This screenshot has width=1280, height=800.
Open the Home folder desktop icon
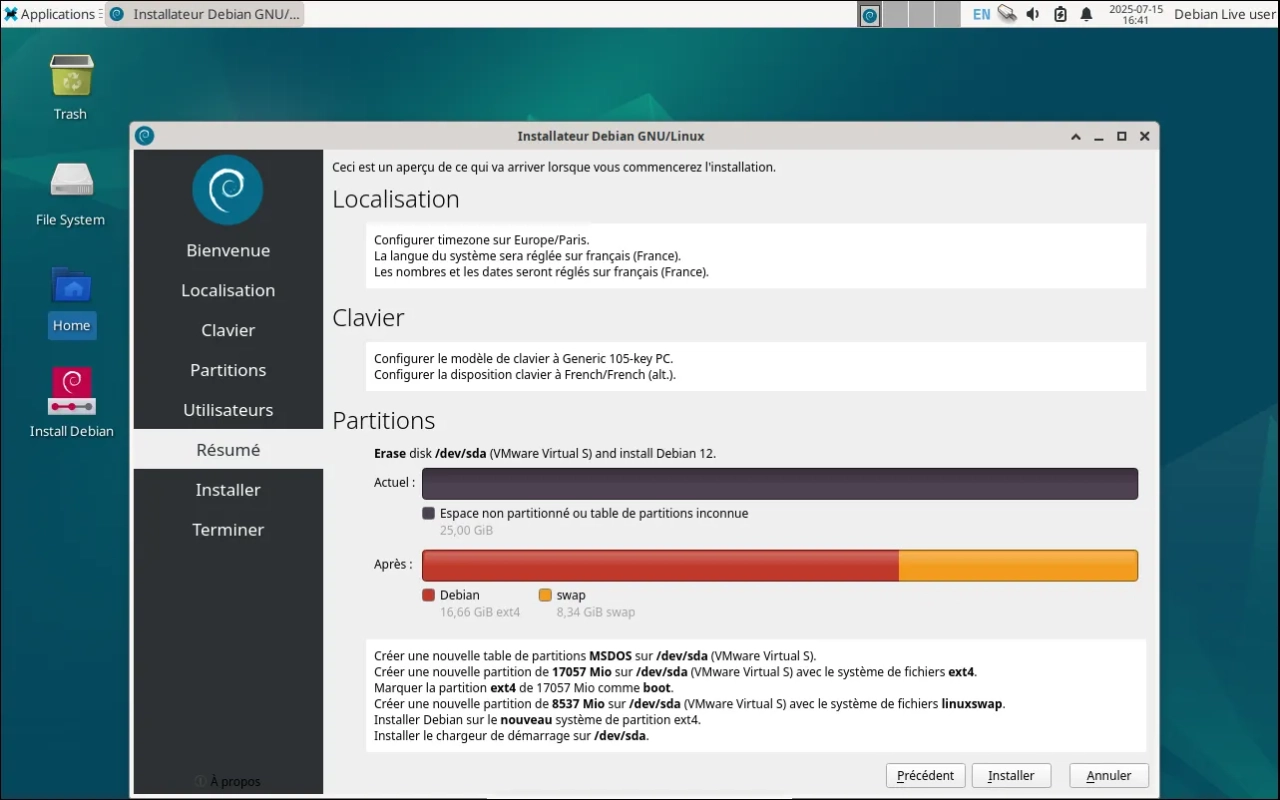(71, 289)
